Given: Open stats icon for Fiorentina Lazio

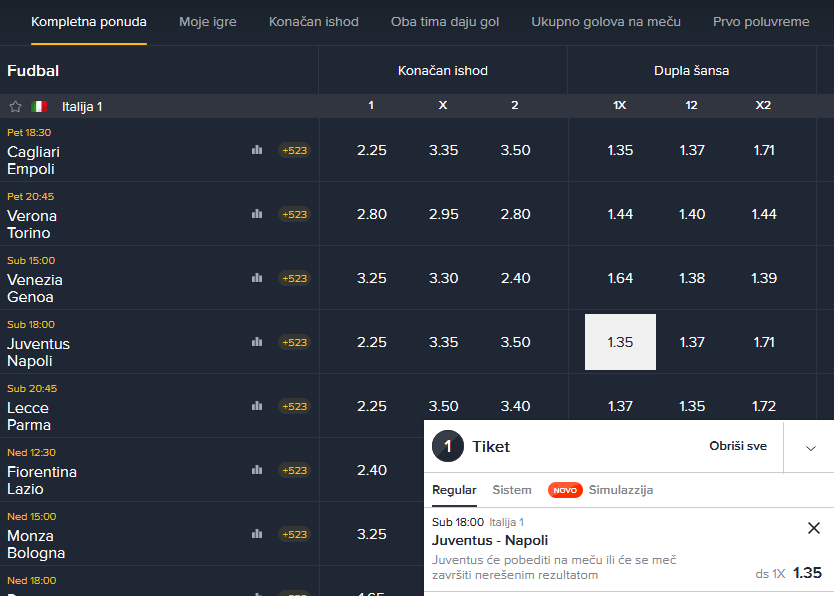Looking at the screenshot, I should coord(257,470).
